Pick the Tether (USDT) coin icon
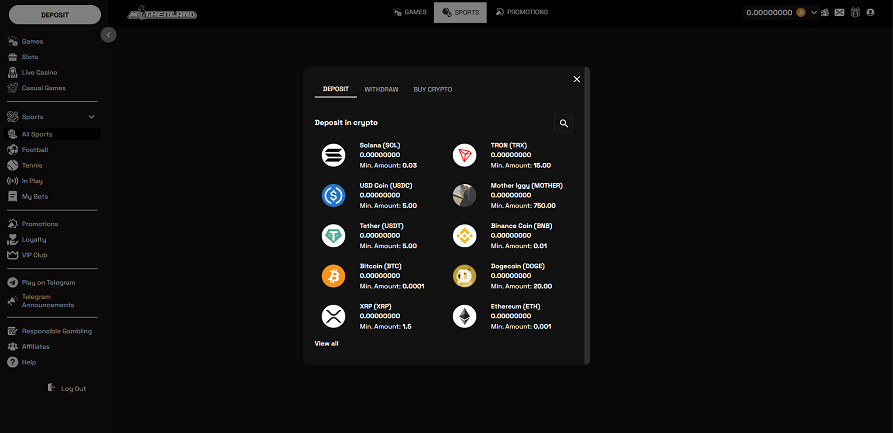The width and height of the screenshot is (893, 433). pos(333,235)
